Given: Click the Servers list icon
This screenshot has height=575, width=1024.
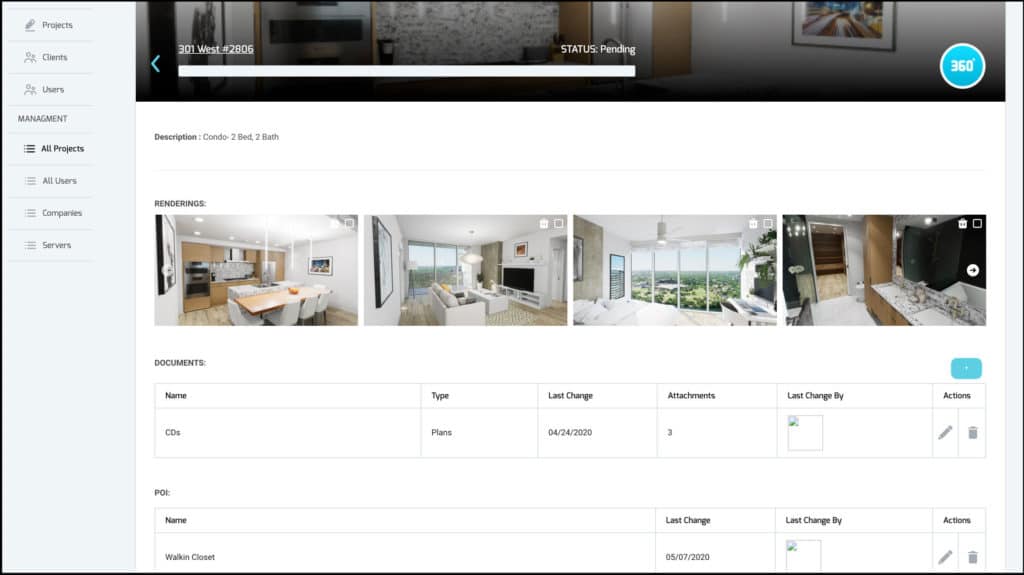Looking at the screenshot, I should 30,245.
